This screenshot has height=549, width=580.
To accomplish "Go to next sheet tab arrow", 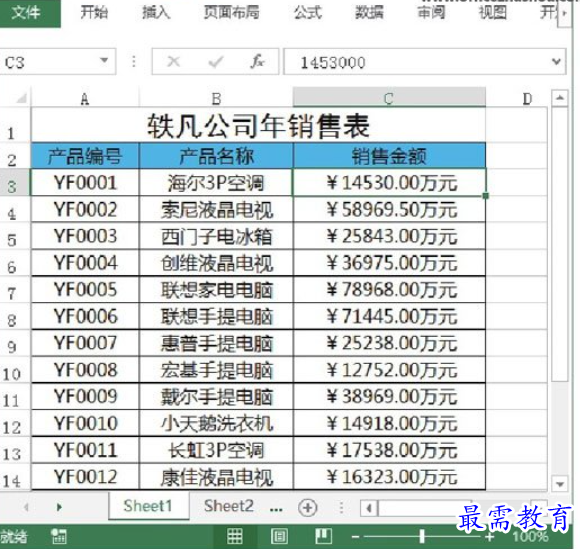I will point(59,507).
